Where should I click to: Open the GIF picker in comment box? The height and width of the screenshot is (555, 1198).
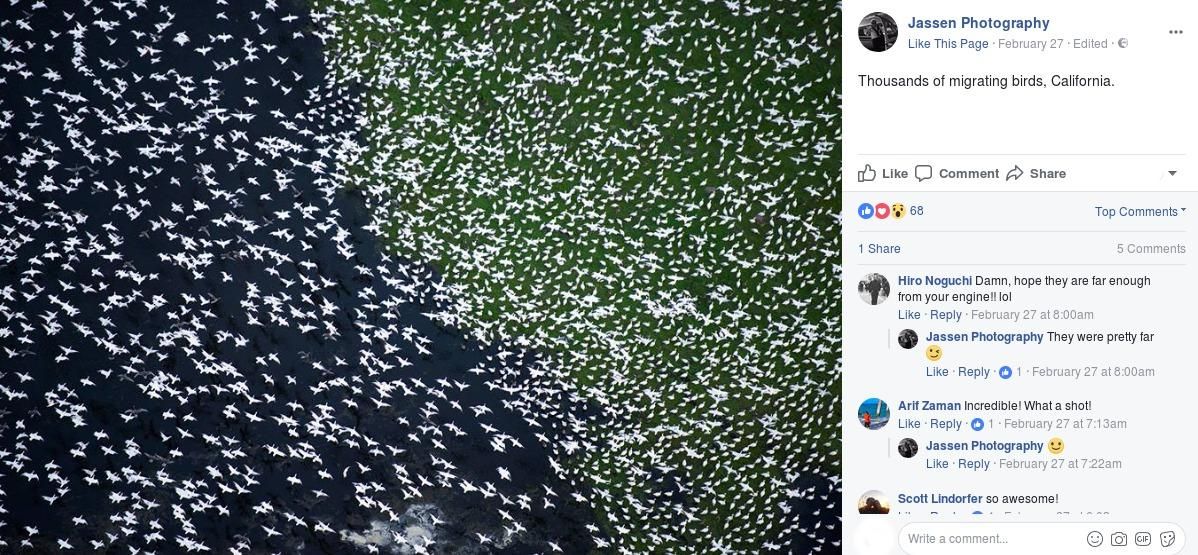click(1143, 539)
